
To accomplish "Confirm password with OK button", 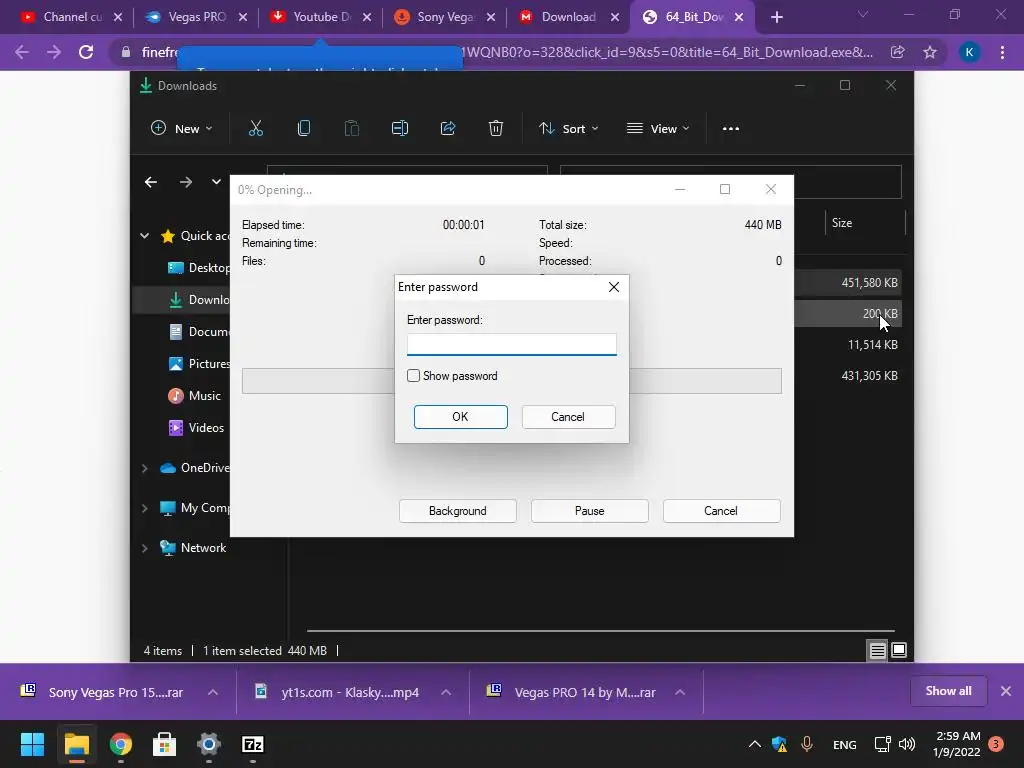I will 460,417.
